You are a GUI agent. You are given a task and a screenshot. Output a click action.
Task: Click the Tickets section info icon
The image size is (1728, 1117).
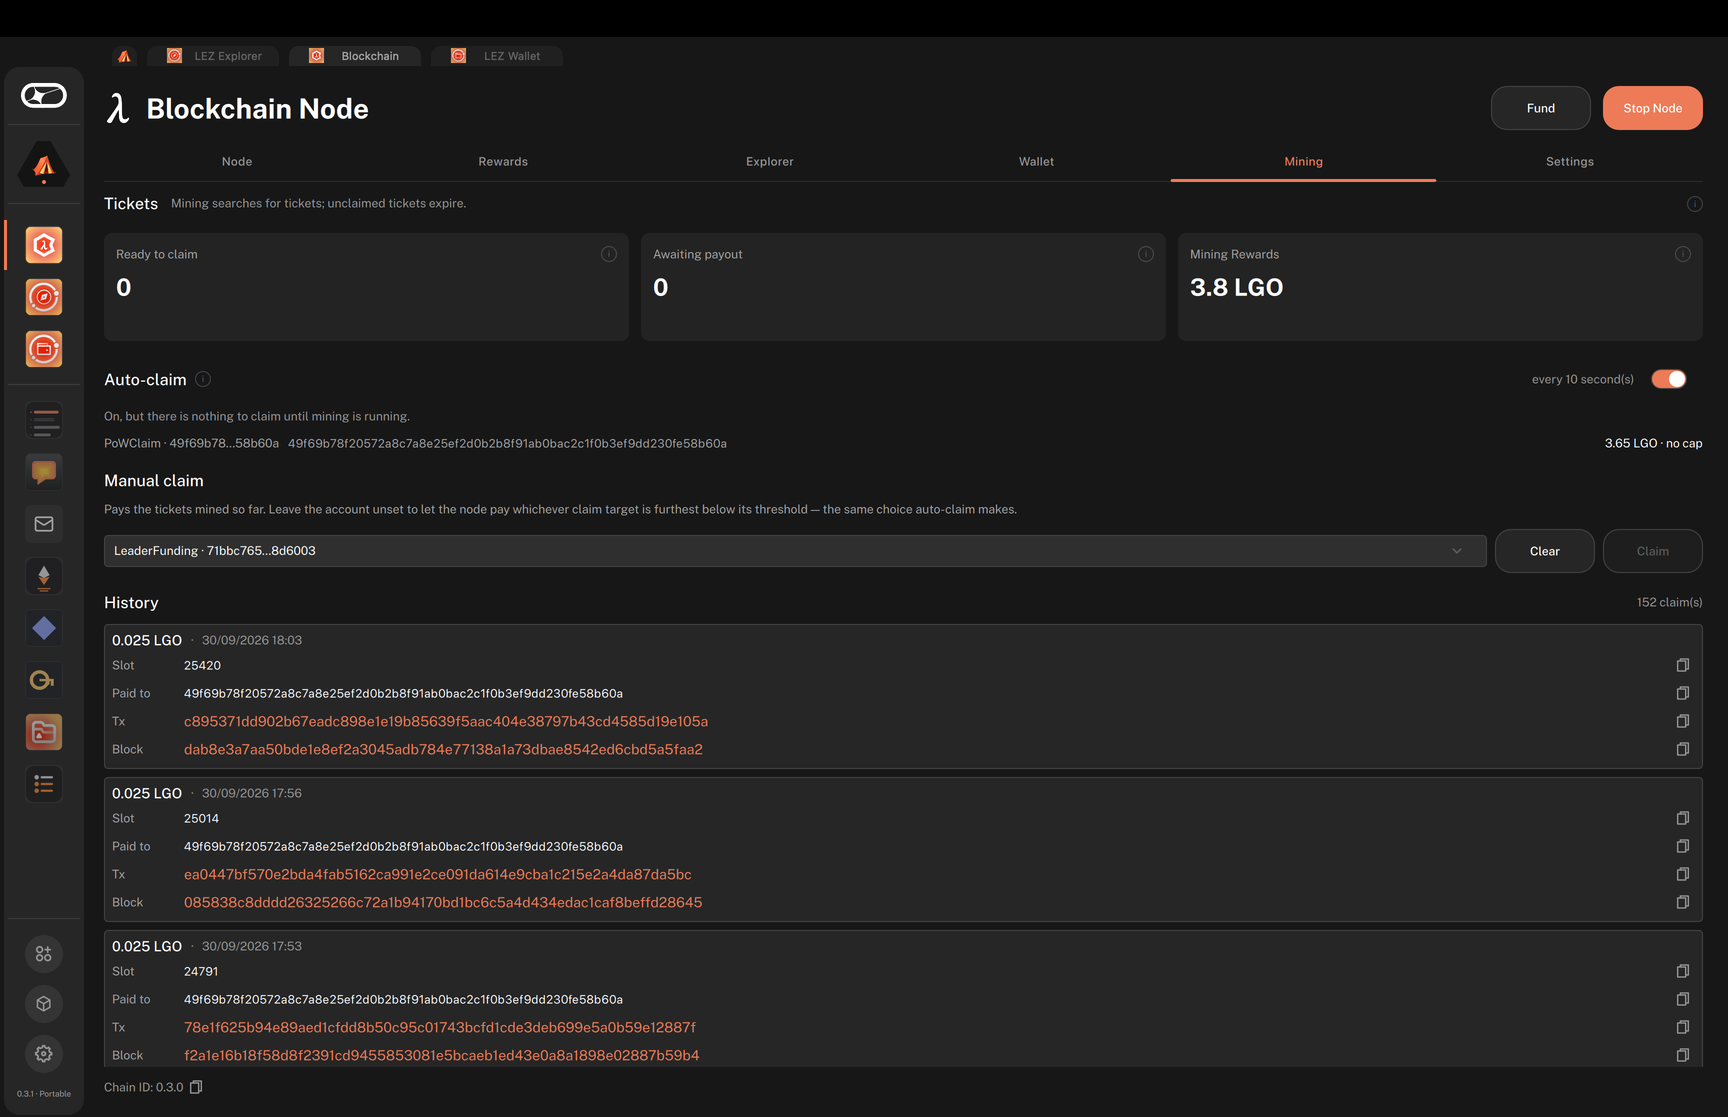click(x=1695, y=204)
